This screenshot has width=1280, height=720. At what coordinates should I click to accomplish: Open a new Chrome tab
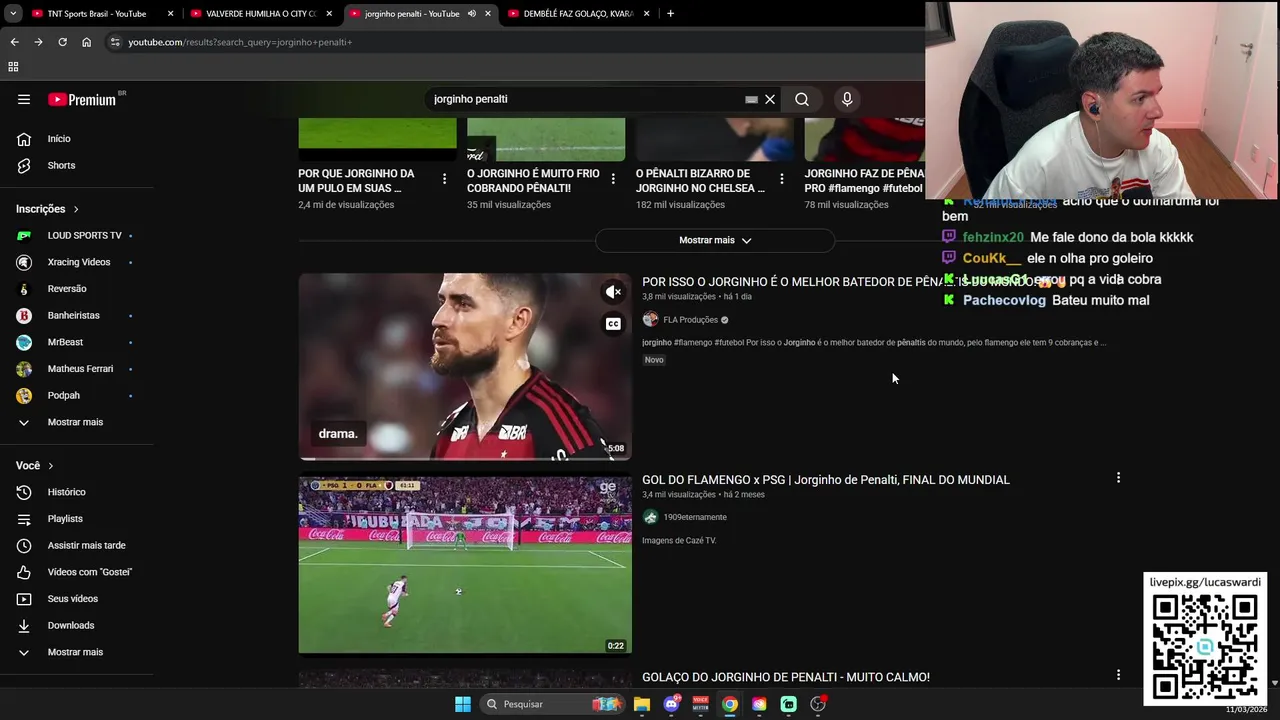[670, 14]
